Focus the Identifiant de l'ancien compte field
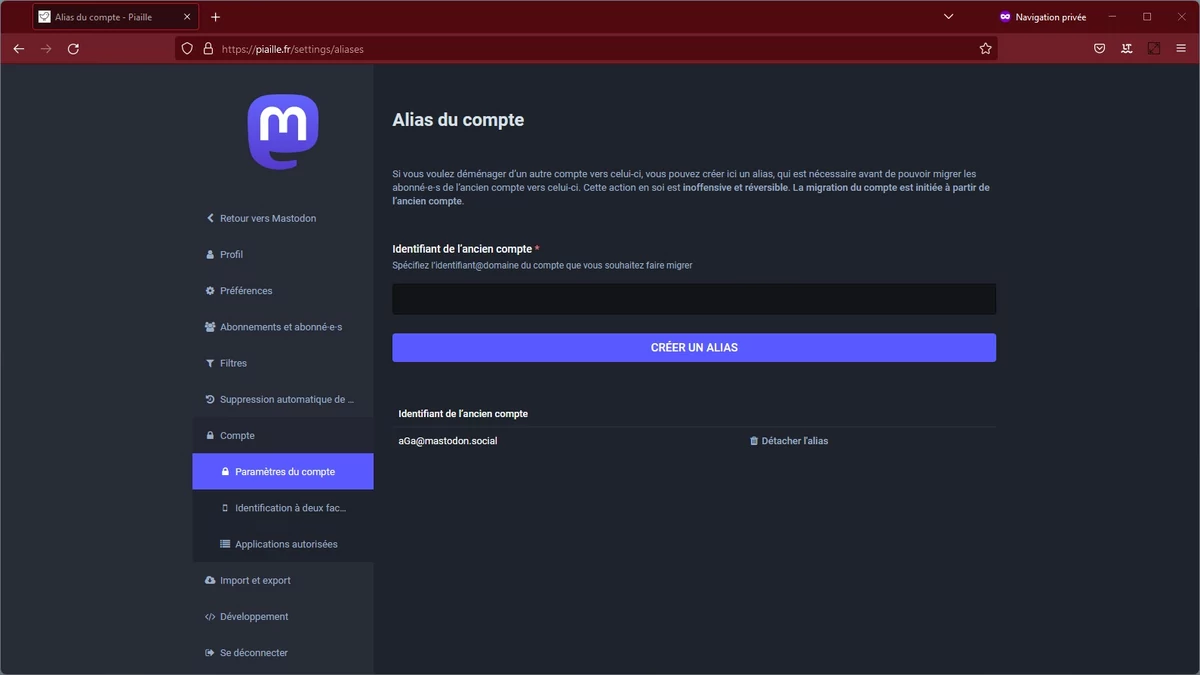The width and height of the screenshot is (1200, 675). [x=694, y=299]
